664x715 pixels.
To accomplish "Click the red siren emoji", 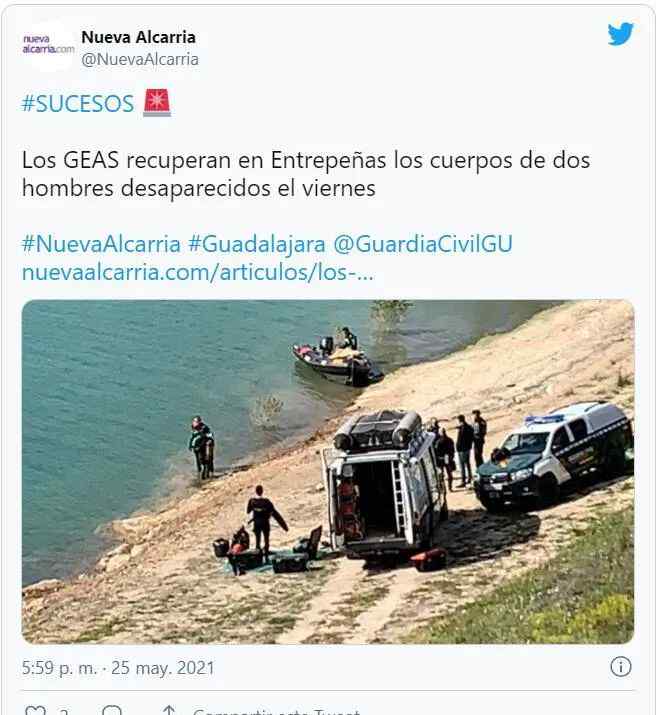I will click(157, 103).
